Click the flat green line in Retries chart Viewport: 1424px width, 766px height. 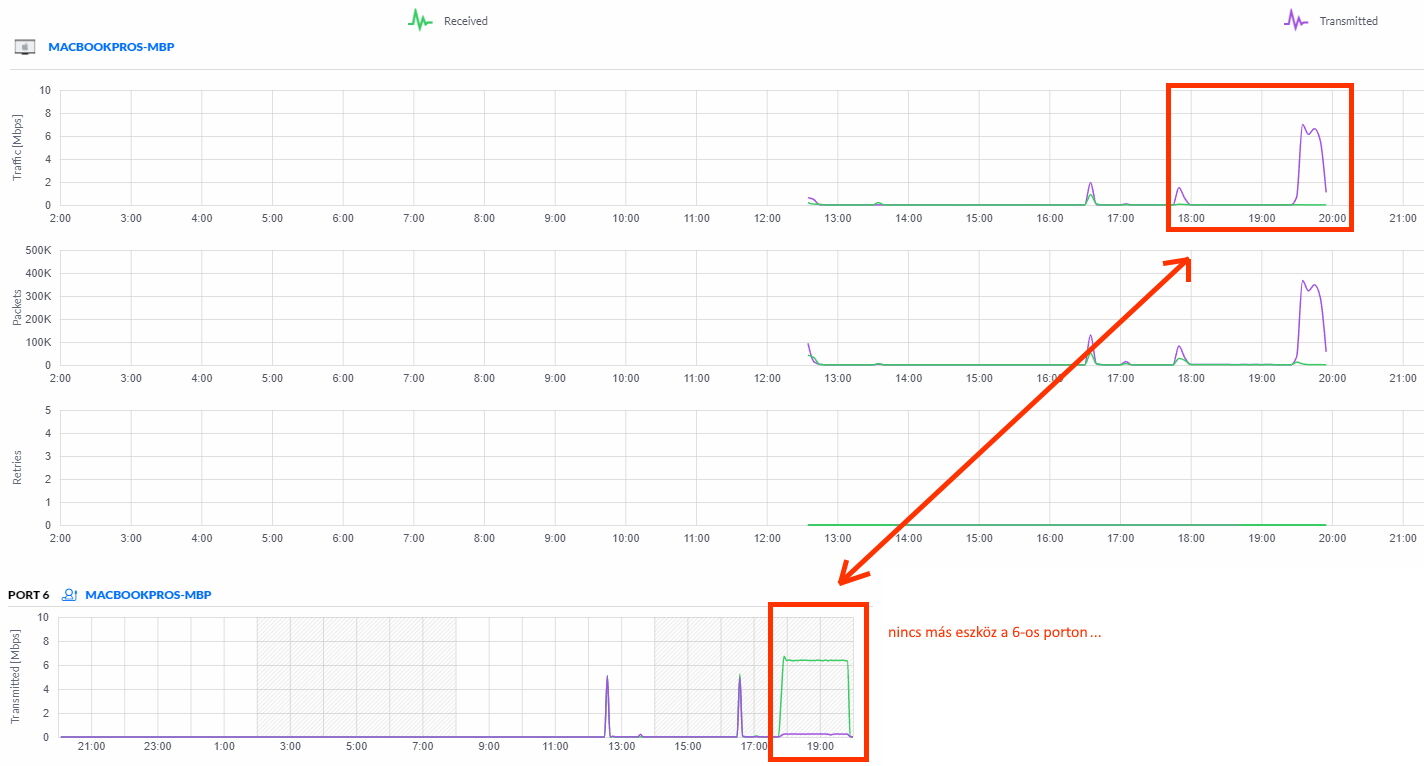click(1066, 524)
